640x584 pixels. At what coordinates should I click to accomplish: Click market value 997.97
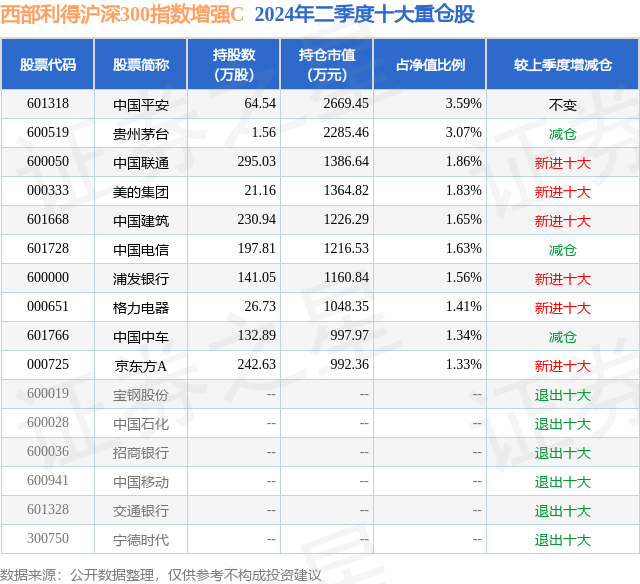[349, 335]
